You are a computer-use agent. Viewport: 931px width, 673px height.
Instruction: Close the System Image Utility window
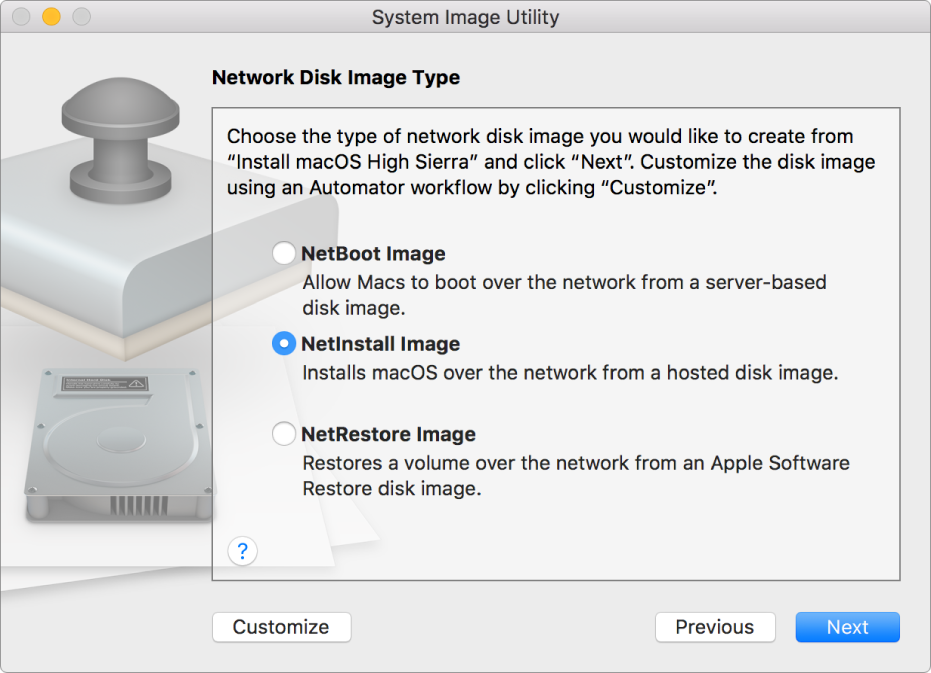click(x=21, y=17)
